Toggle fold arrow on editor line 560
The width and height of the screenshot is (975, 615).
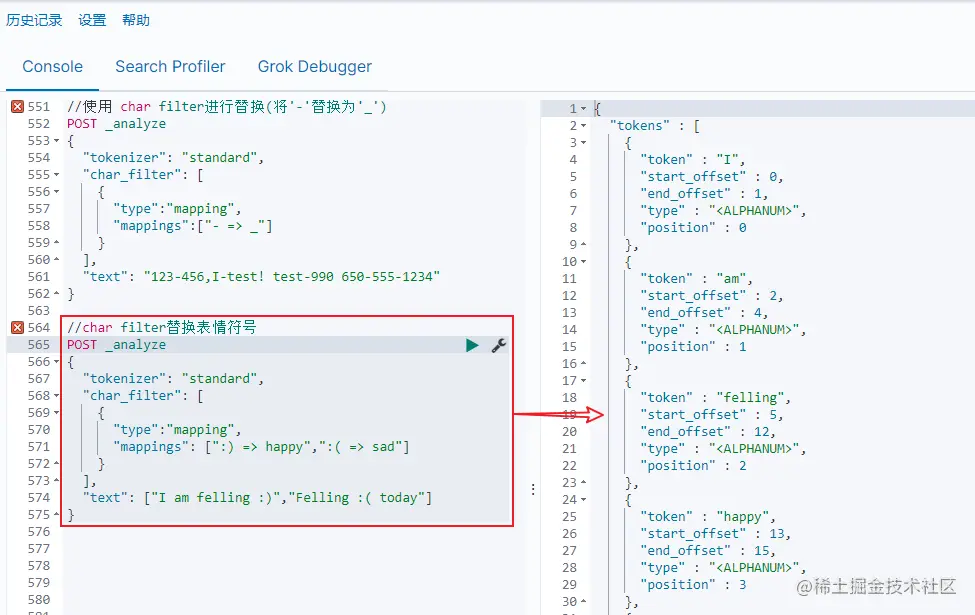pyautogui.click(x=57, y=260)
